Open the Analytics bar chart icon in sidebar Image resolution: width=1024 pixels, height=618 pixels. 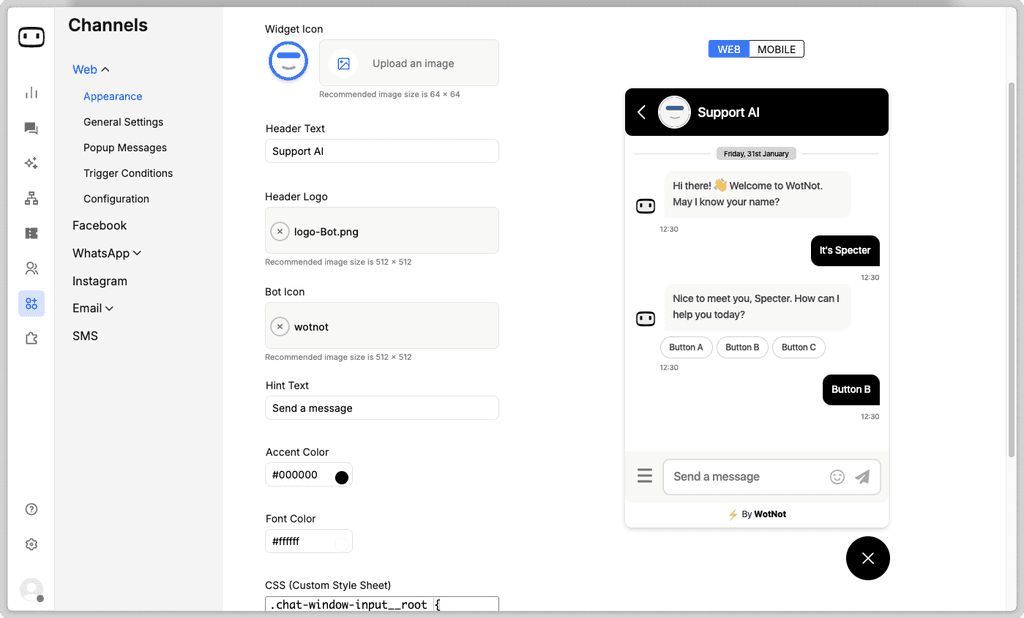tap(31, 92)
